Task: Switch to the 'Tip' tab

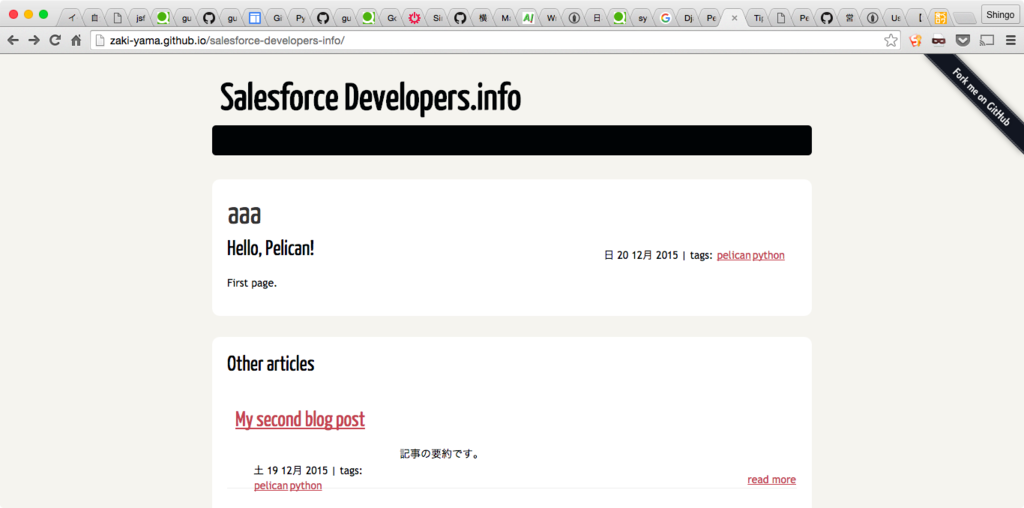Action: pyautogui.click(x=758, y=18)
